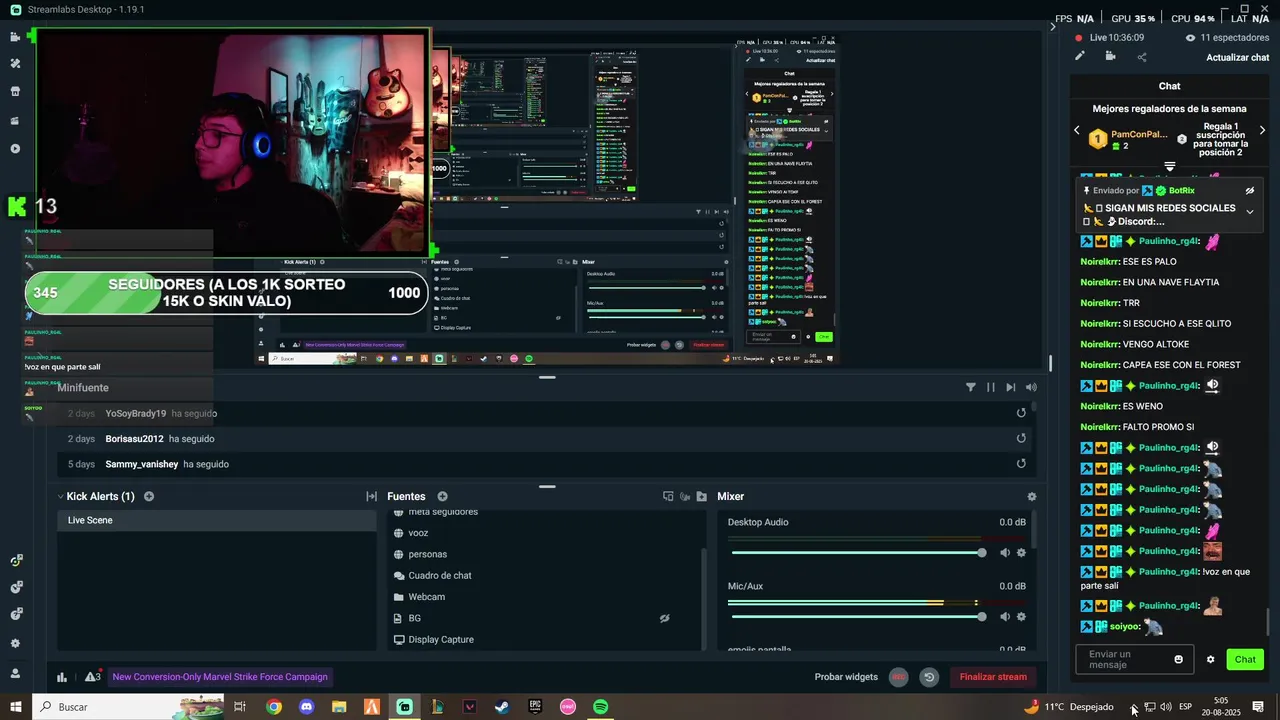Click Finalizar stream button
Viewport: 1280px width, 720px height.
[x=993, y=677]
